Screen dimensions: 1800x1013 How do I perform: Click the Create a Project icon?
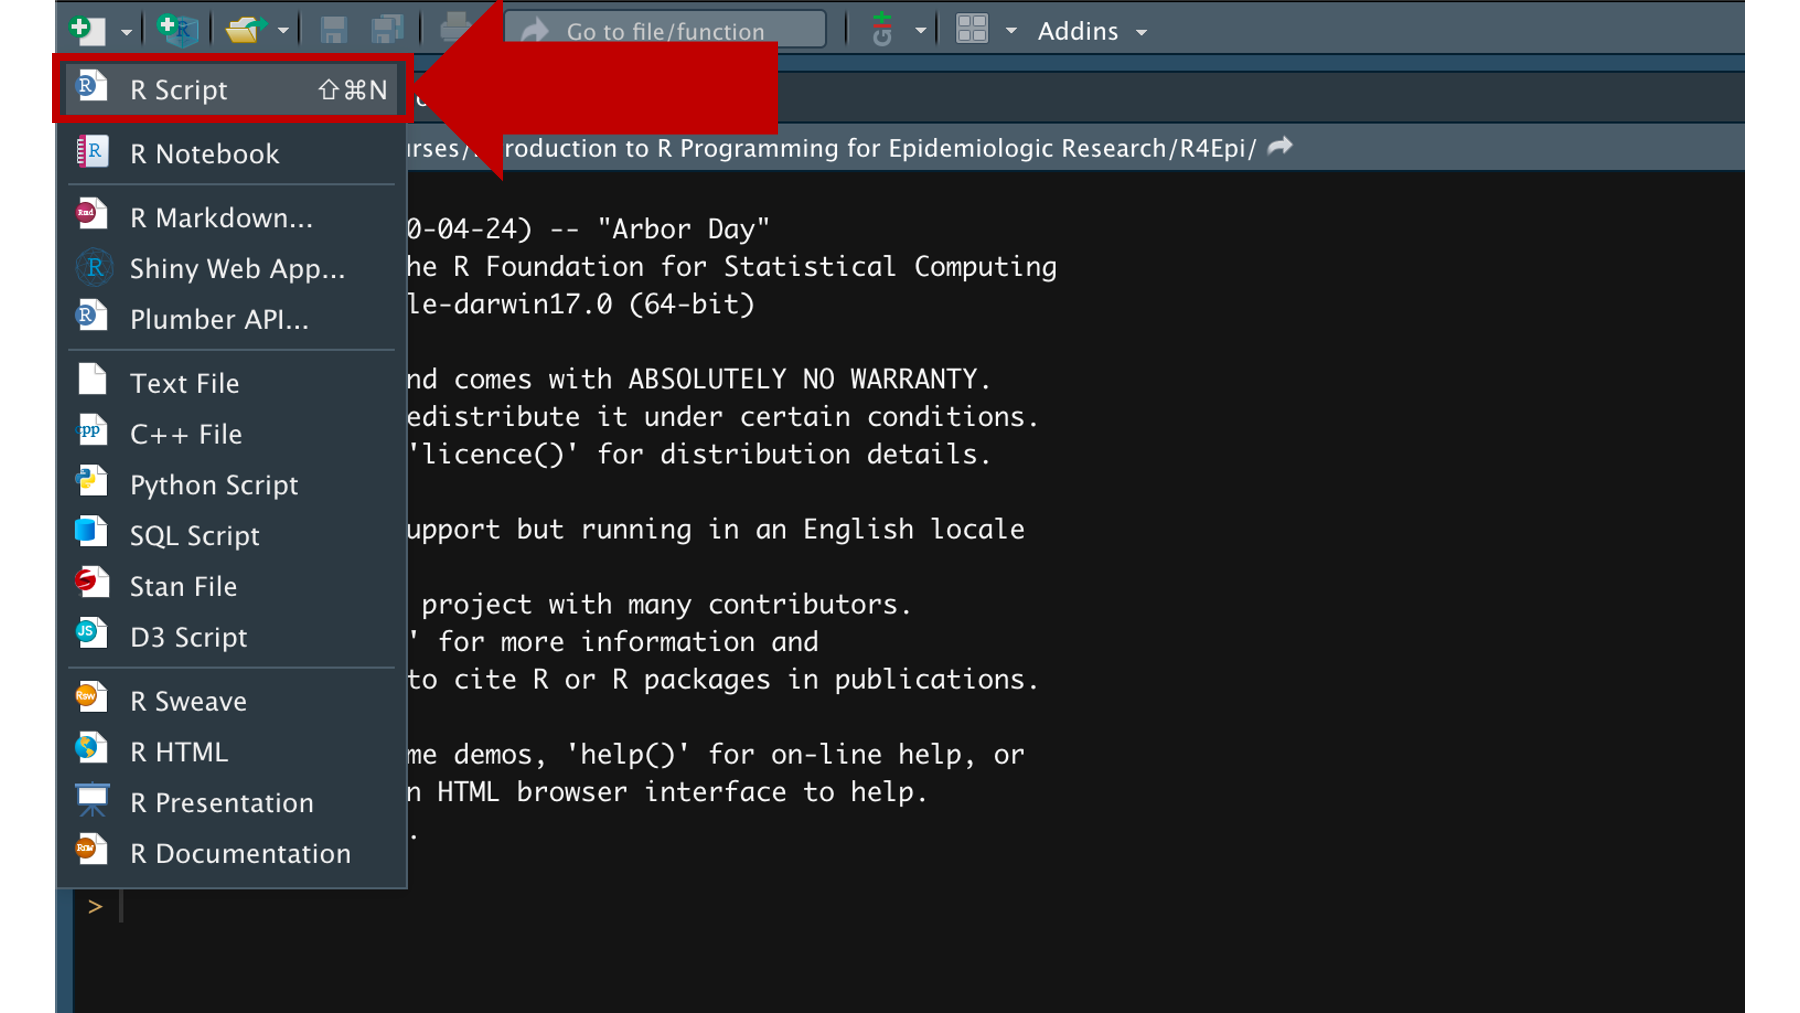click(x=178, y=30)
